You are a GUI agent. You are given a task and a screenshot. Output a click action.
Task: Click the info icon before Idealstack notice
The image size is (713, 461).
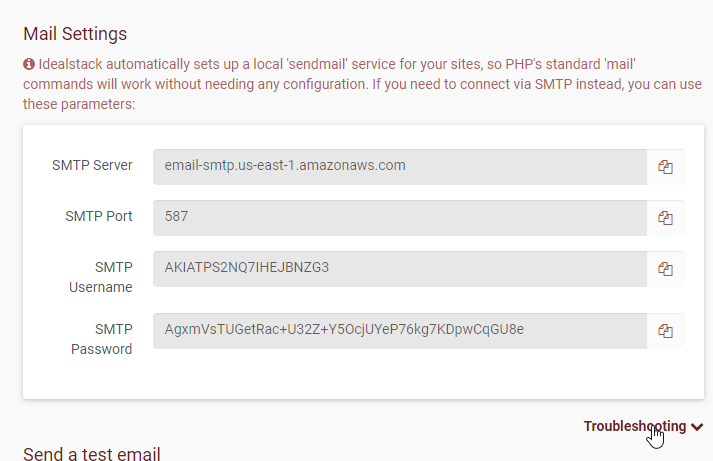coord(29,64)
